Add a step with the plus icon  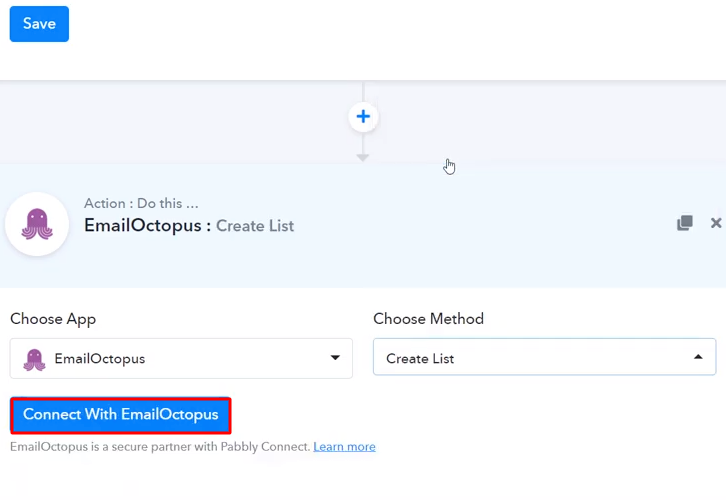[x=363, y=117]
